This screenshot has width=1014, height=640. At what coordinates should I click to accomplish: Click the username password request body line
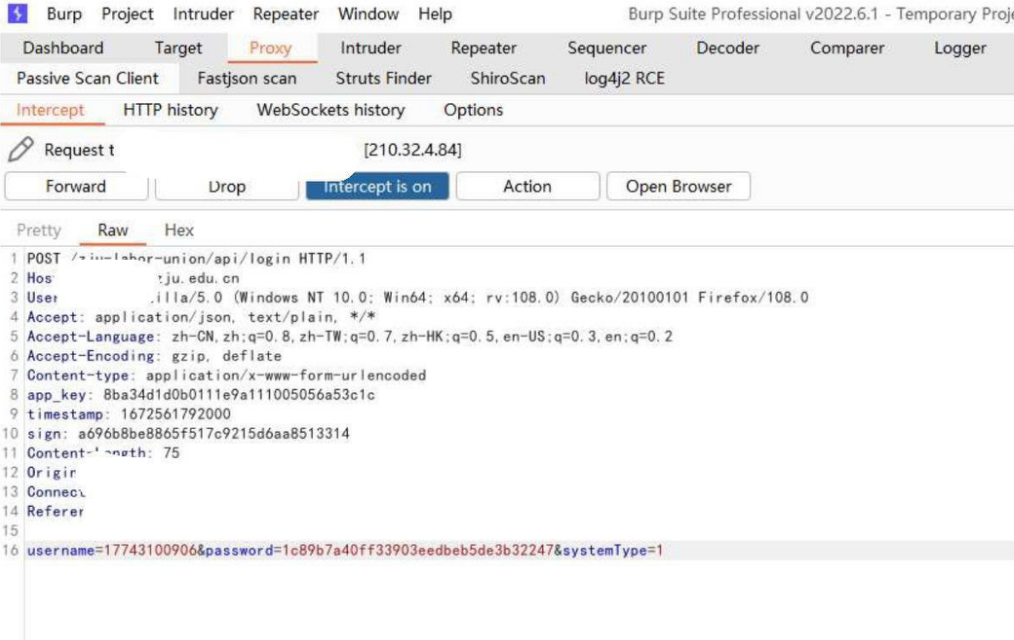(345, 551)
